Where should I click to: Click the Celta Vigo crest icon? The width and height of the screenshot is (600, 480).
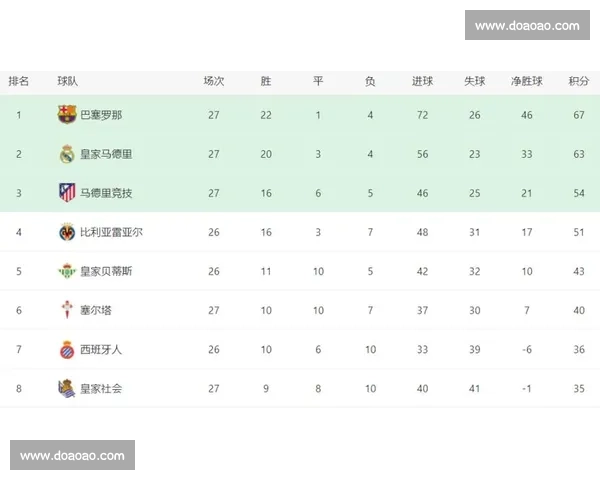click(67, 310)
